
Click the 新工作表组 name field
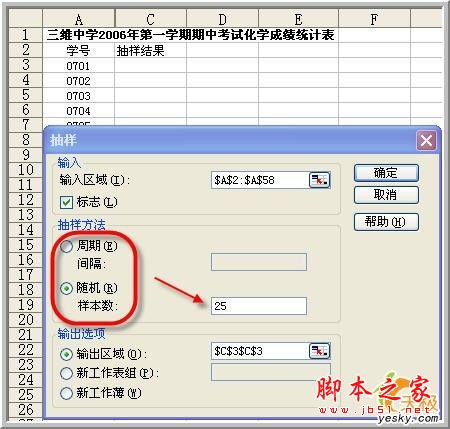pos(271,372)
